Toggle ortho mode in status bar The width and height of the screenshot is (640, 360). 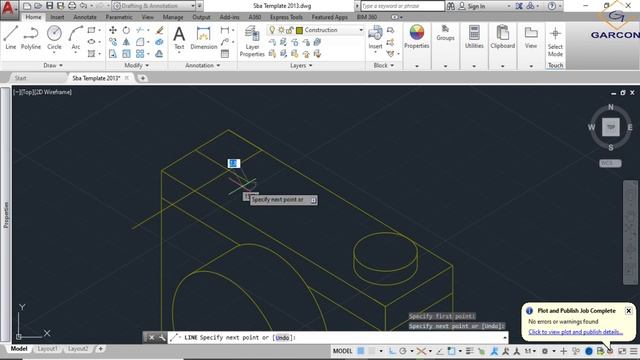[392, 351]
